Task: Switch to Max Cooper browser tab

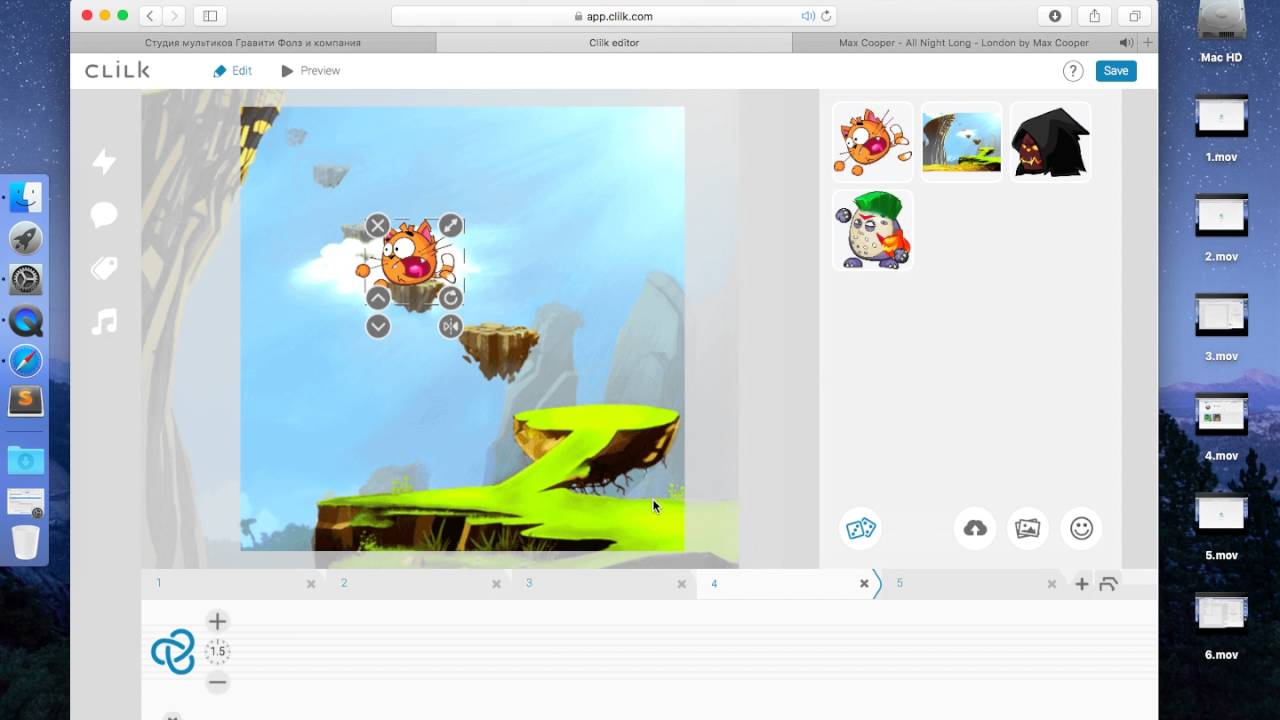Action: 964,43
